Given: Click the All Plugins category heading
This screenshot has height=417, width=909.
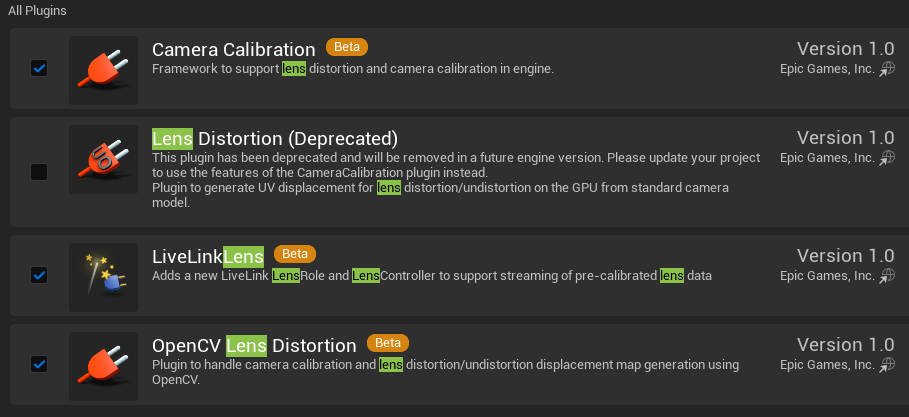Looking at the screenshot, I should [39, 10].
